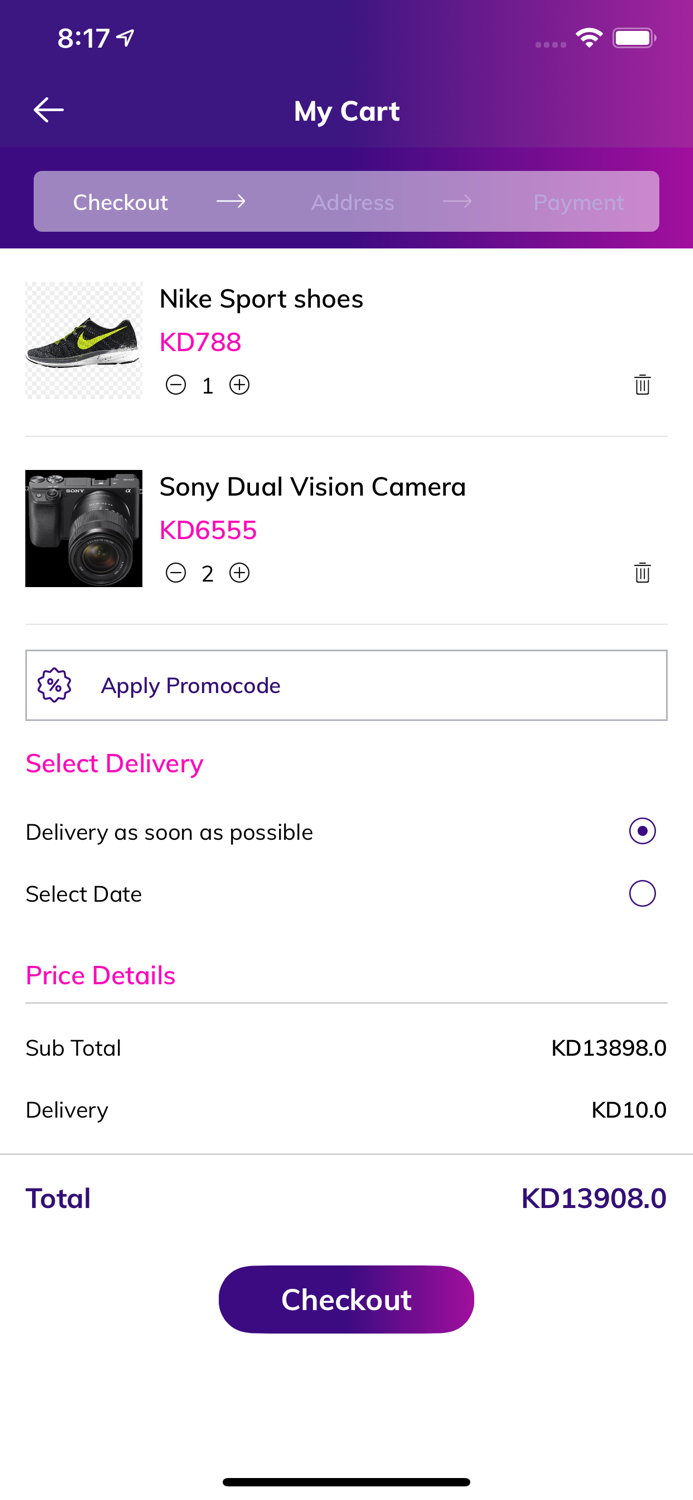693x1500 pixels.
Task: Choose the Select Date radio button
Action: [x=642, y=893]
